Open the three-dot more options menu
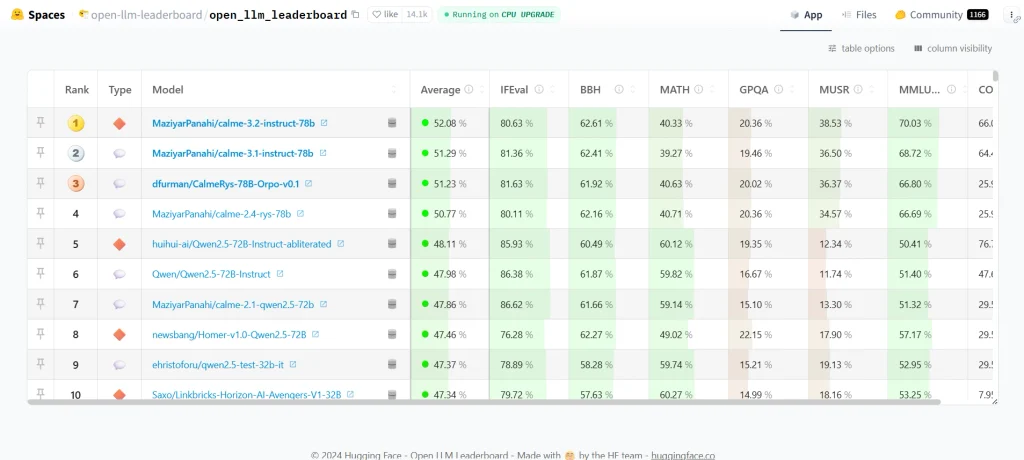The width and height of the screenshot is (1024, 460). [1011, 14]
